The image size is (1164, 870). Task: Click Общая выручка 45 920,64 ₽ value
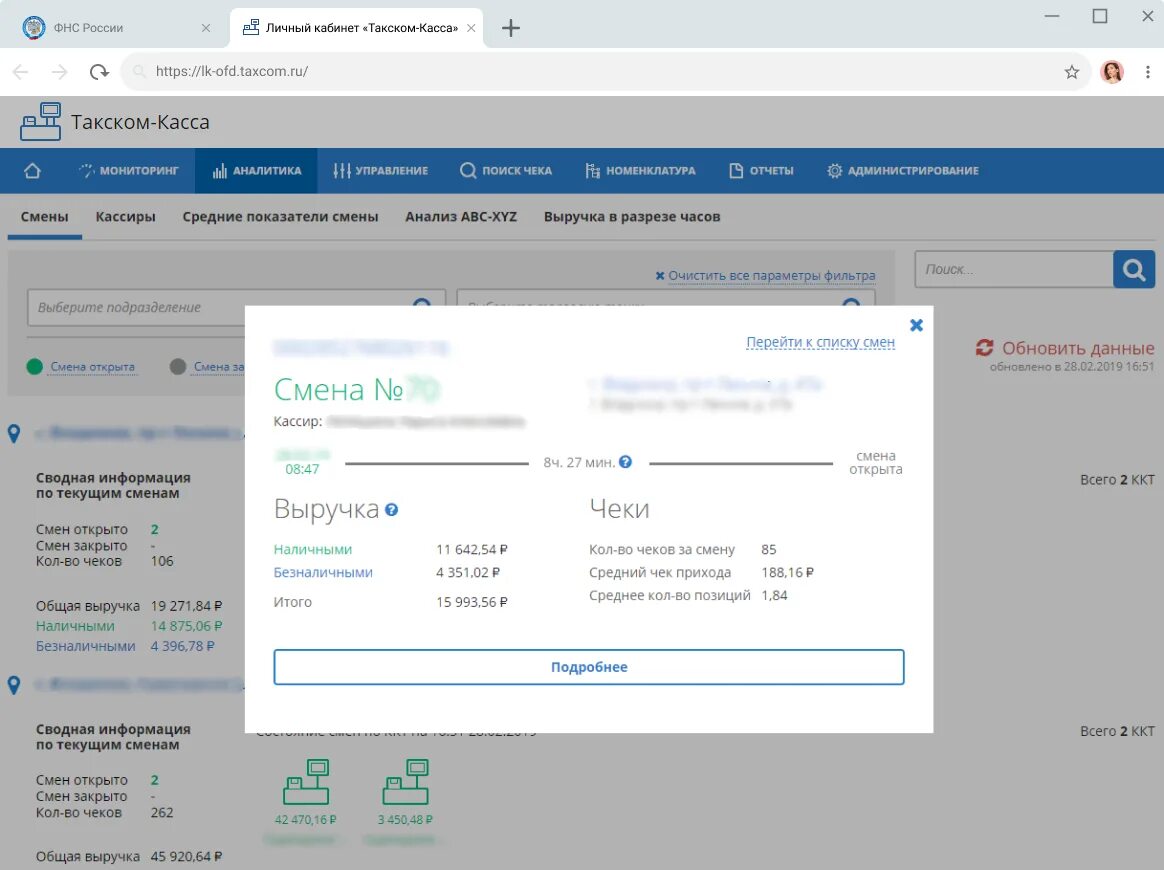(186, 856)
